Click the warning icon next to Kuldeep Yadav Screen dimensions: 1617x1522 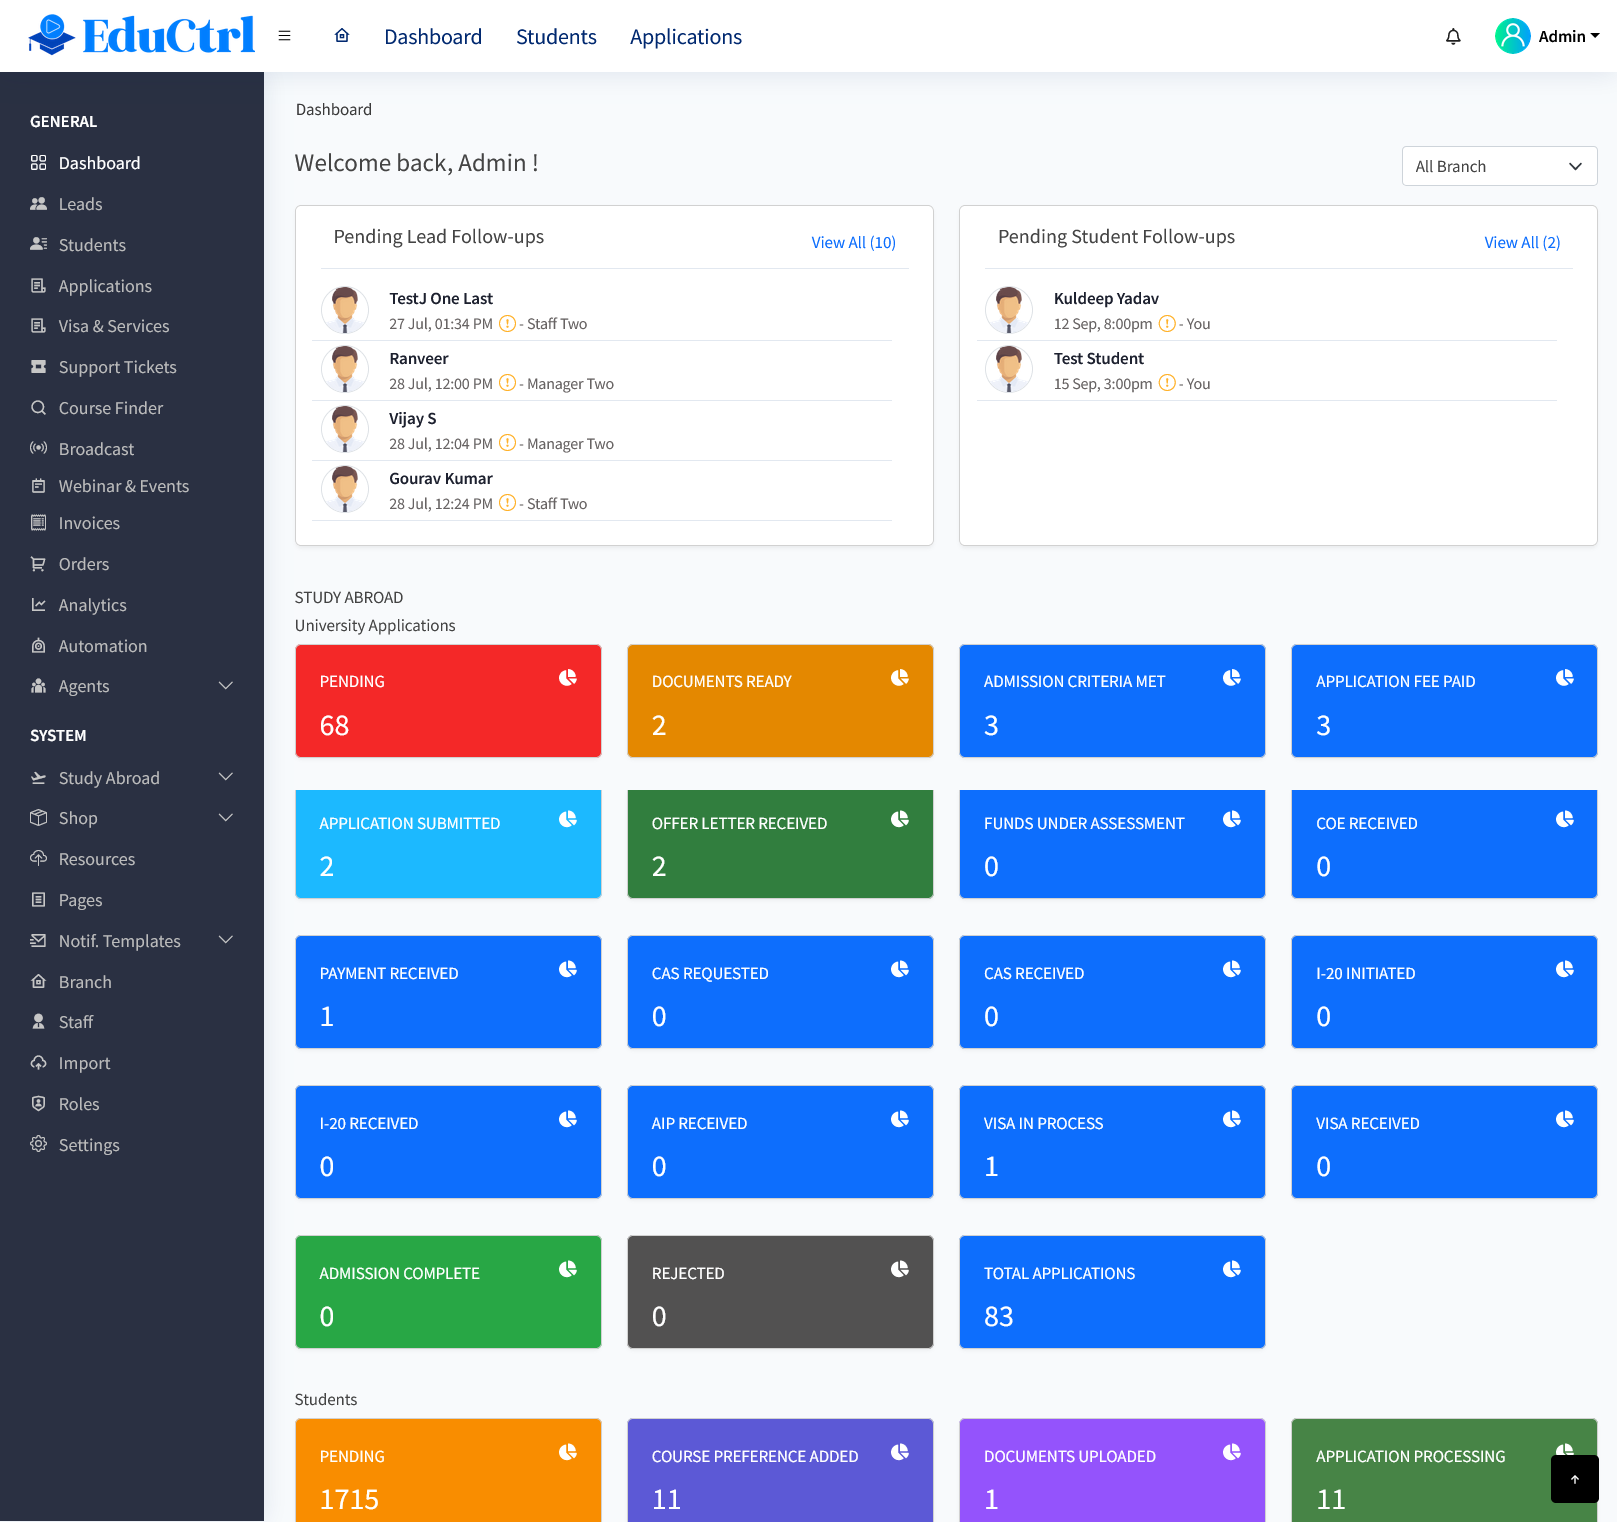click(1166, 323)
